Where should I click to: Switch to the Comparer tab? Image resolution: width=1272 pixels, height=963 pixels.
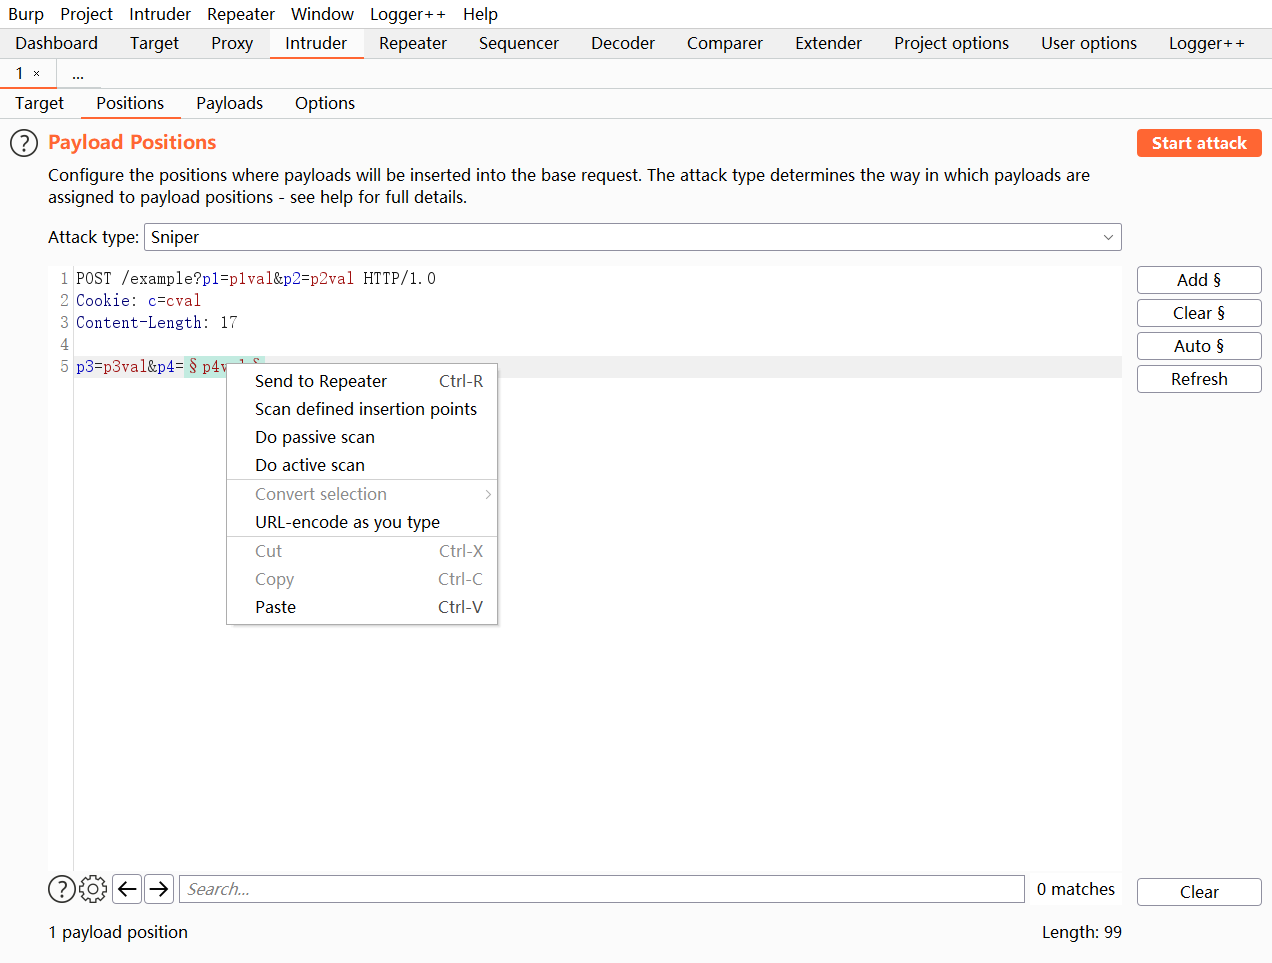click(x=725, y=43)
